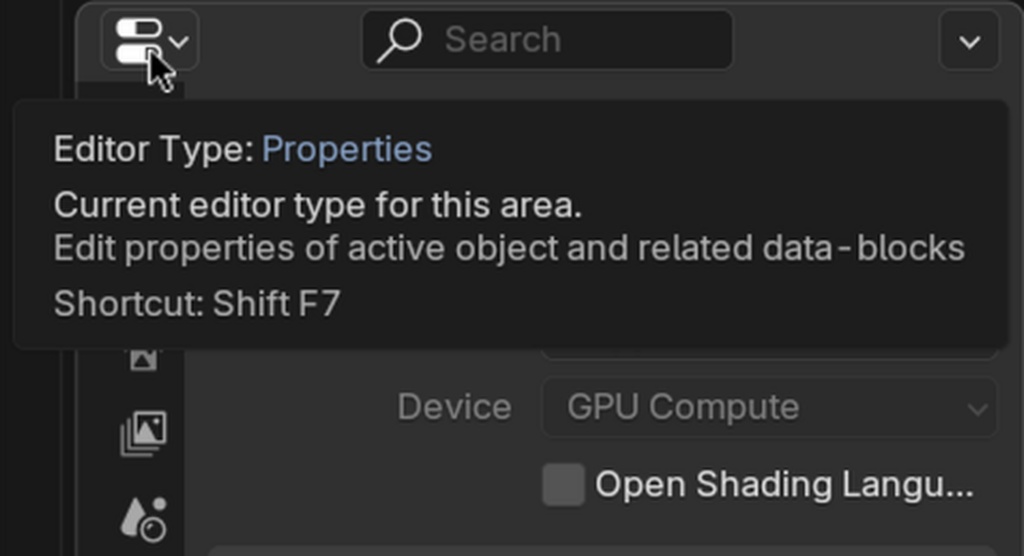
Task: Click the chevron beside the editor type icon
Action: pos(180,42)
